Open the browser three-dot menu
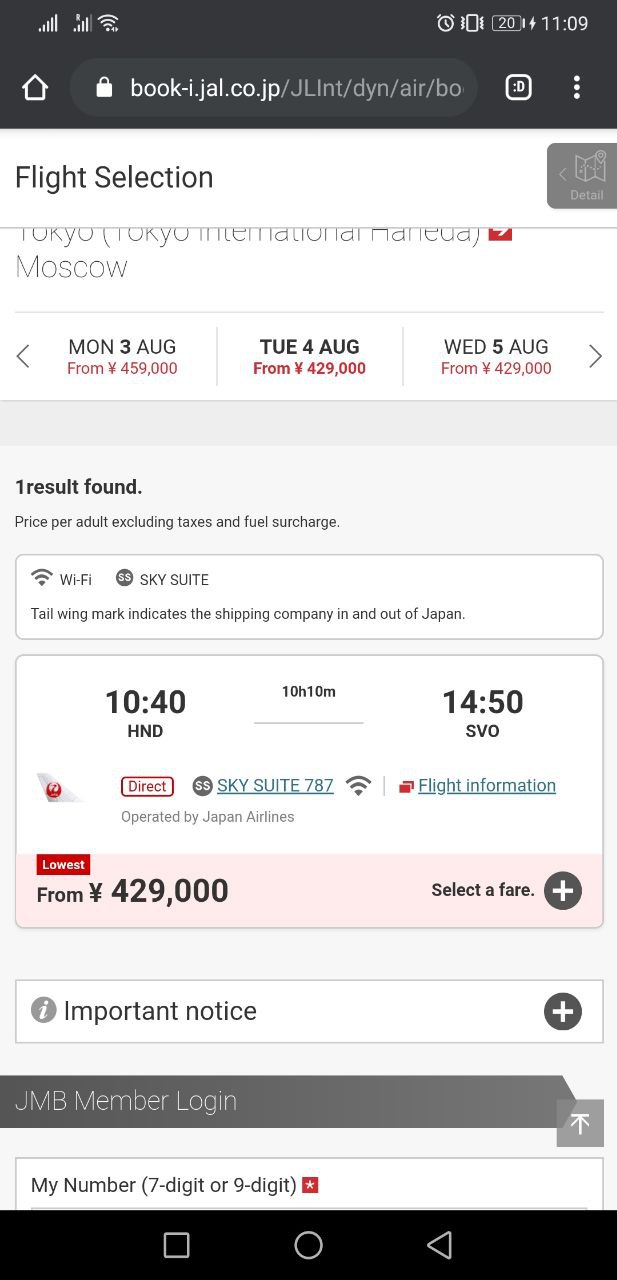The width and height of the screenshot is (617, 1280). (x=577, y=88)
